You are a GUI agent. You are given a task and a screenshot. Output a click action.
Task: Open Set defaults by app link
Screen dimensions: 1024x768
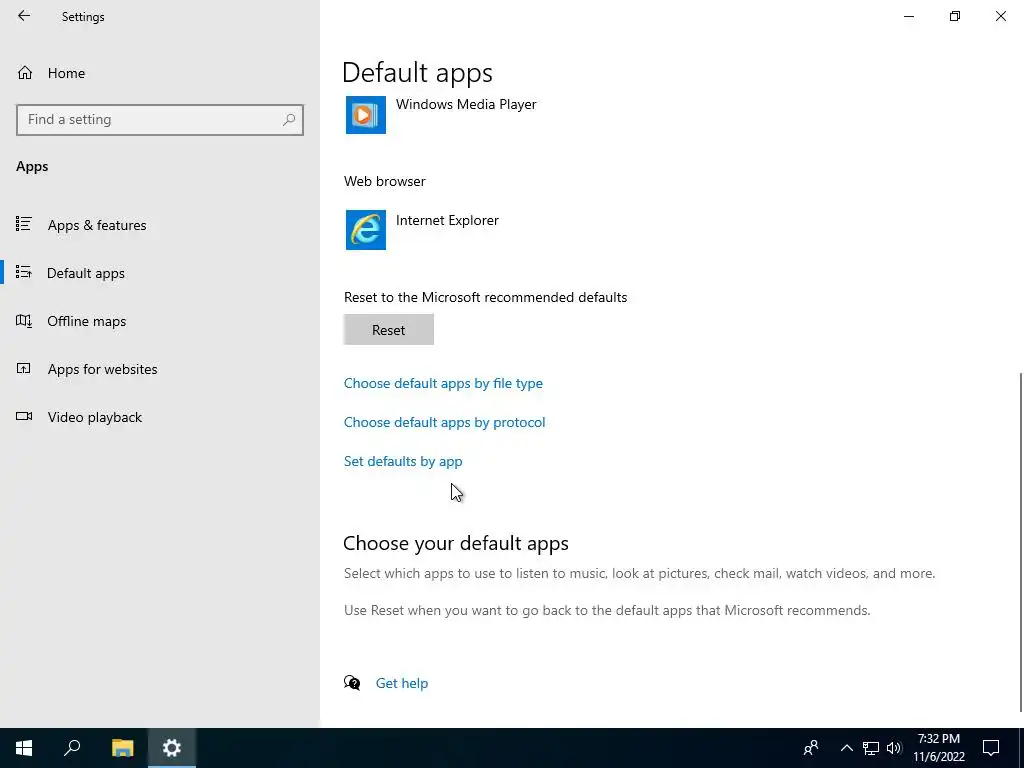(403, 461)
